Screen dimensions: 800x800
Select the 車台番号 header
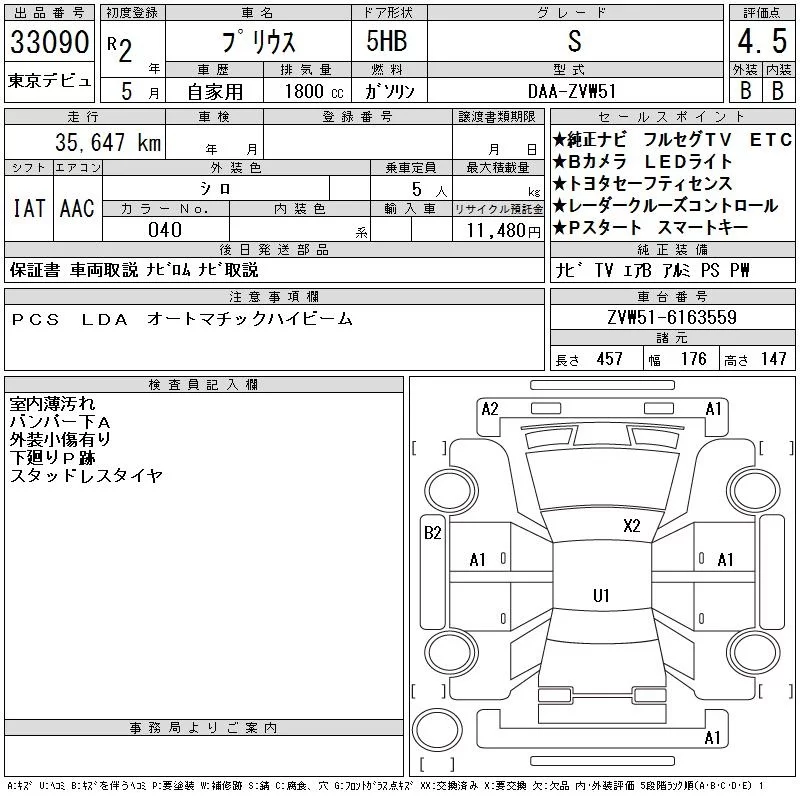[672, 296]
